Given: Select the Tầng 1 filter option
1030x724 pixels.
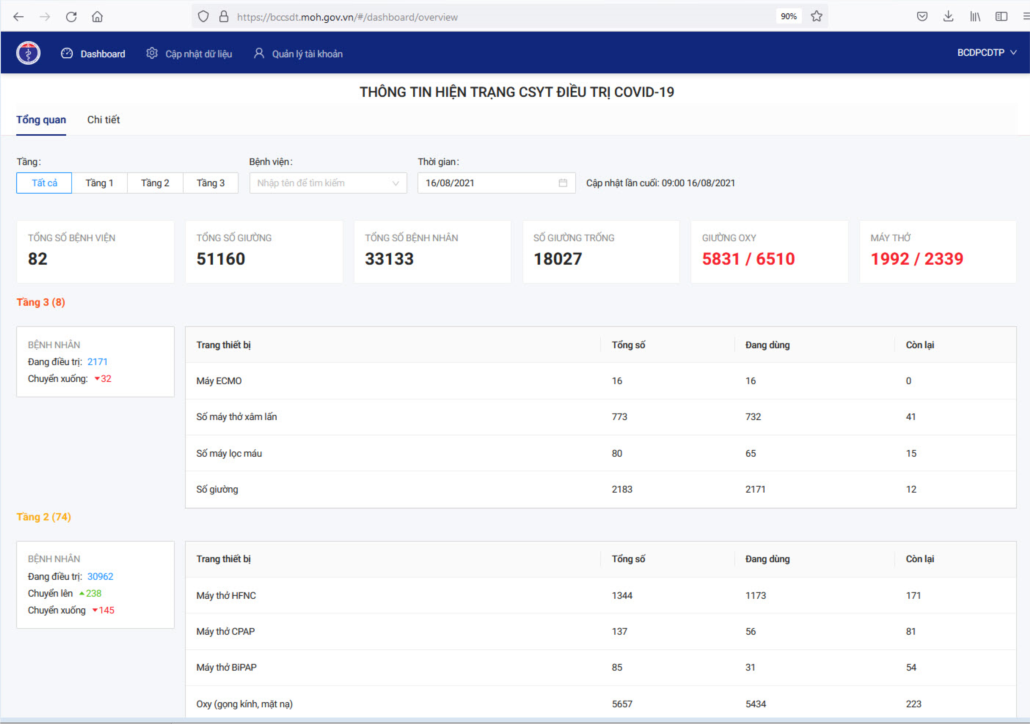Looking at the screenshot, I should coord(99,183).
